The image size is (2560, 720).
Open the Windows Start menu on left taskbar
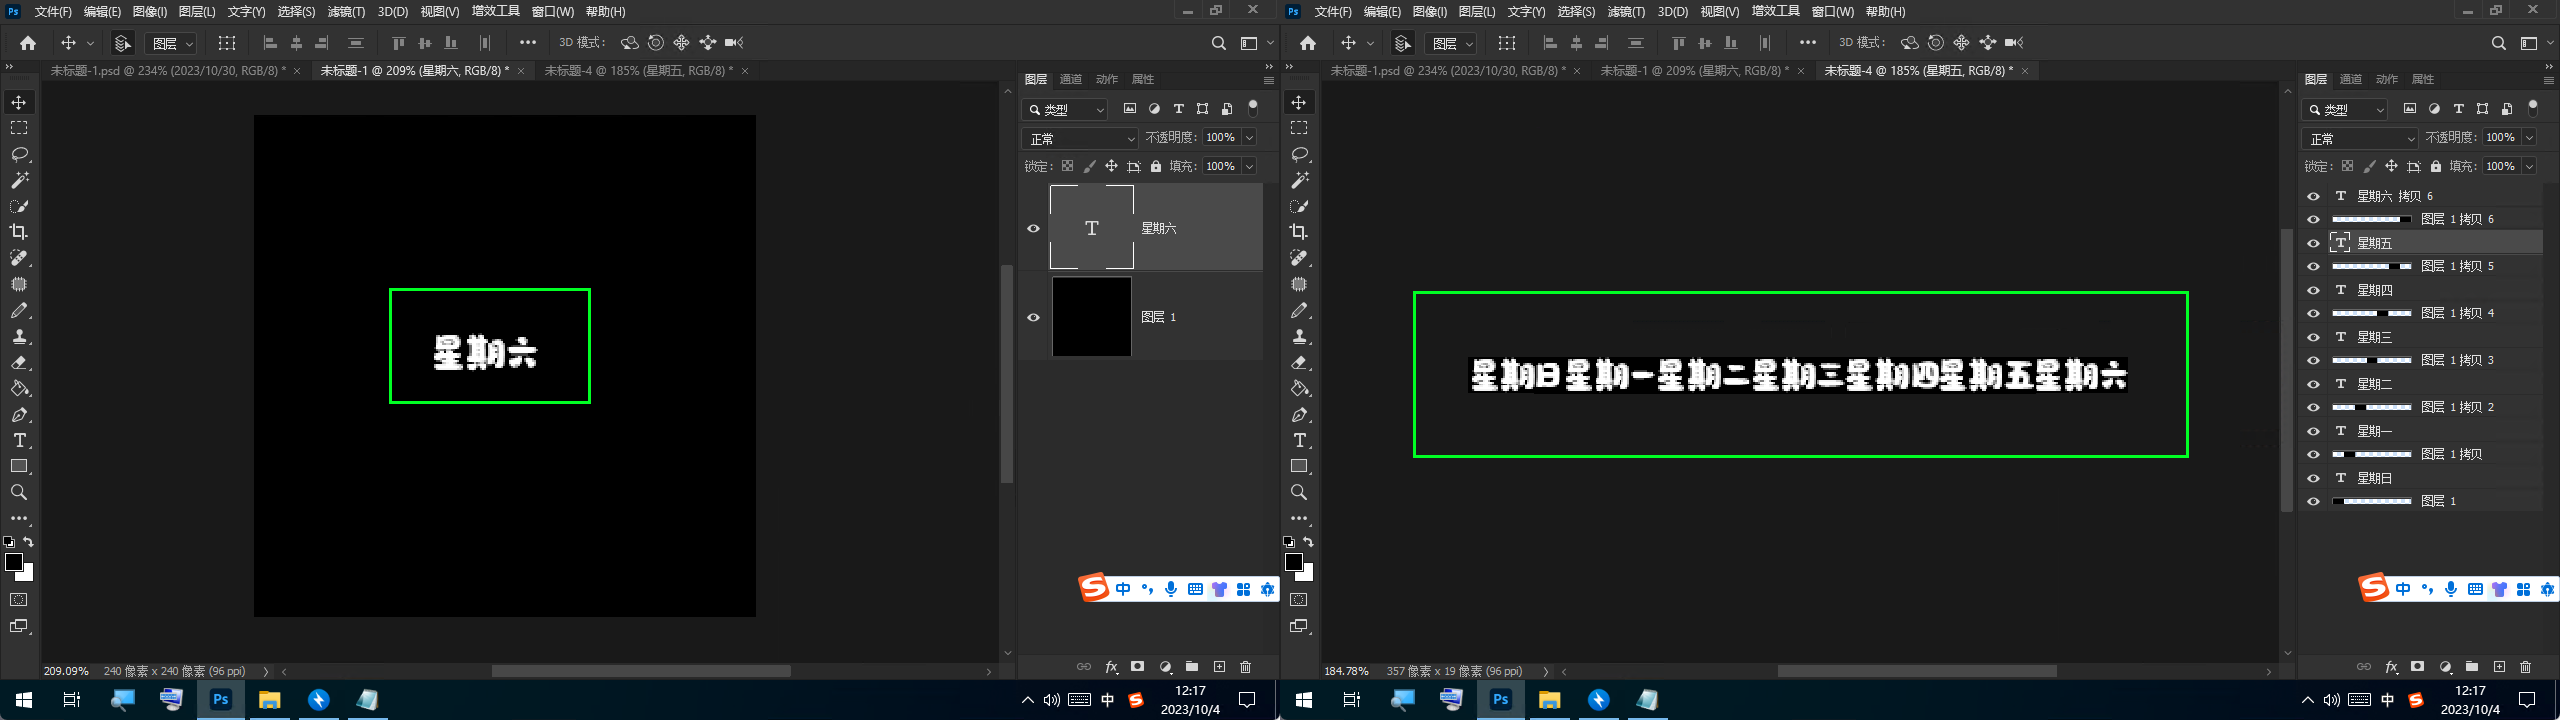point(24,700)
